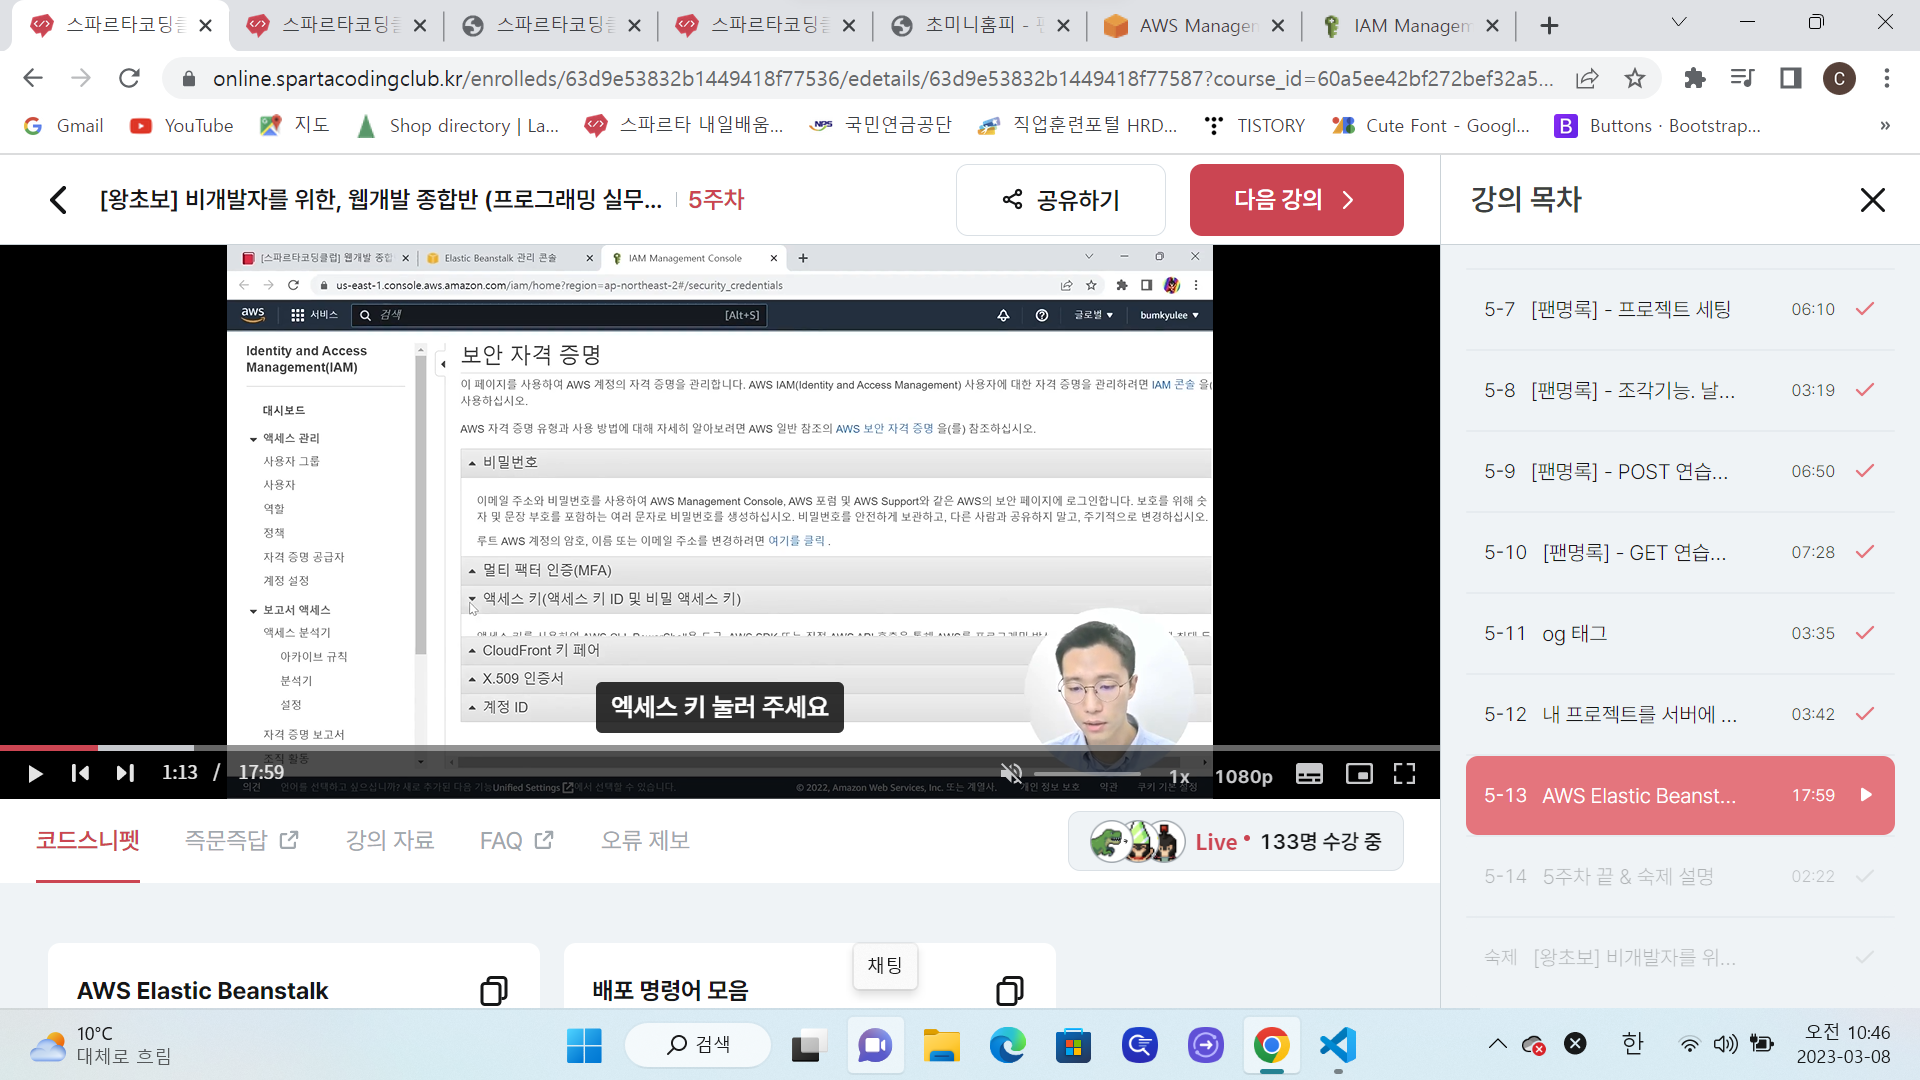
Task: Open lecture 5-11 og 태그
Action: coord(1680,634)
